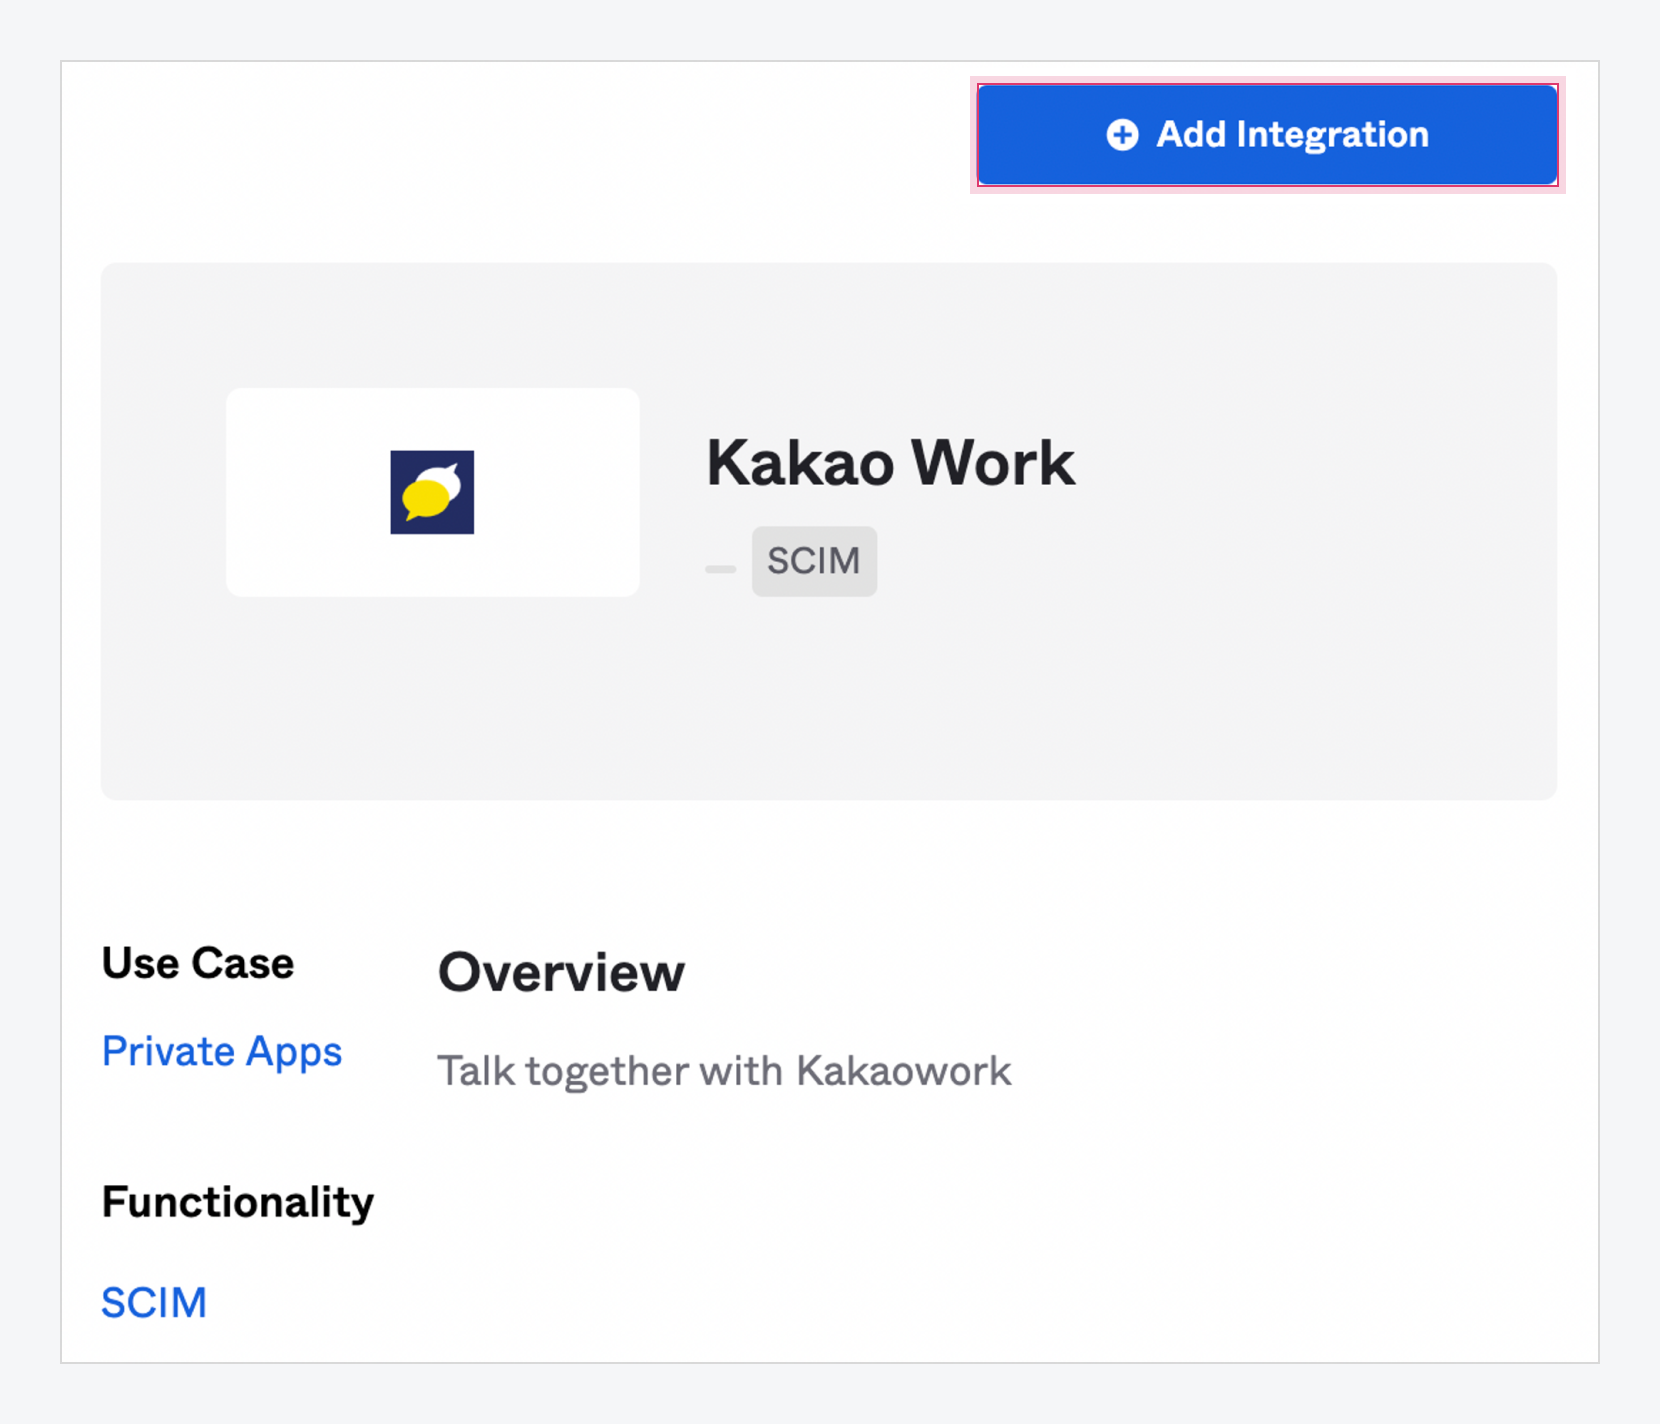Select the SCIM badge under Kakao Work

[814, 561]
